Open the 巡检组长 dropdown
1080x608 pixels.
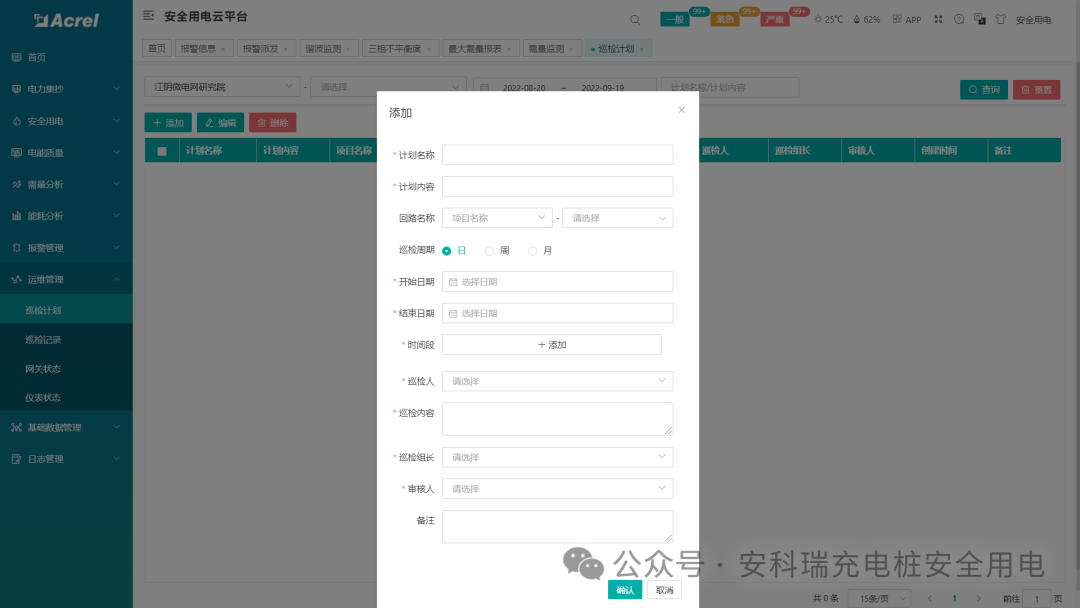[x=557, y=457]
